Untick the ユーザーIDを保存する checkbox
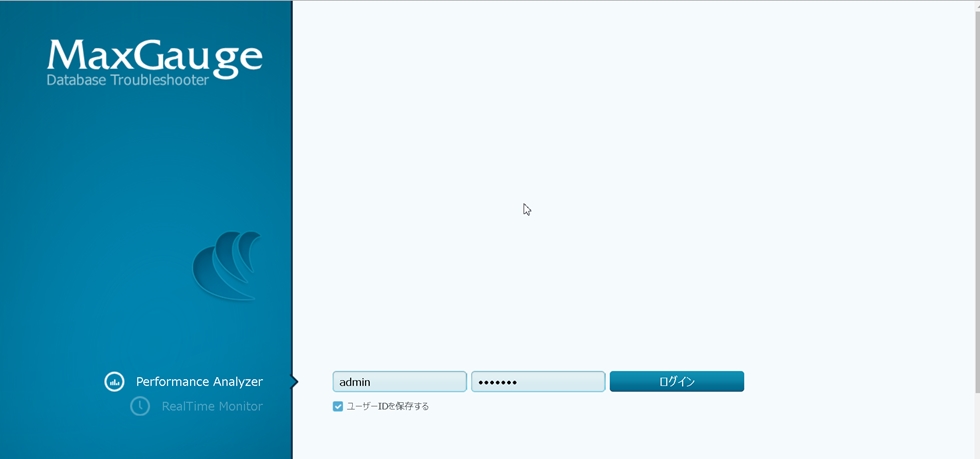 (x=338, y=406)
